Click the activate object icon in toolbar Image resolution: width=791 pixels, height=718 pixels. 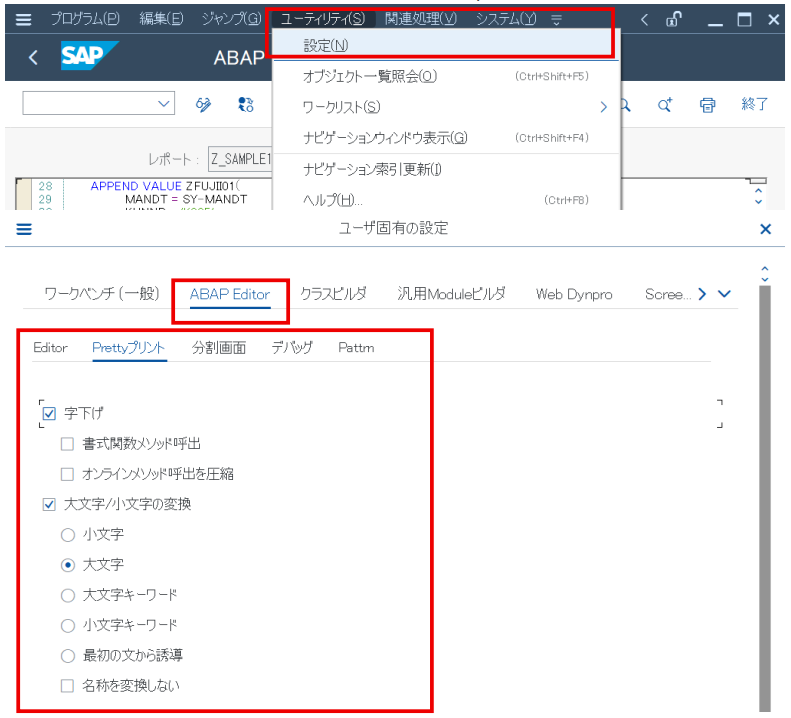[x=246, y=104]
